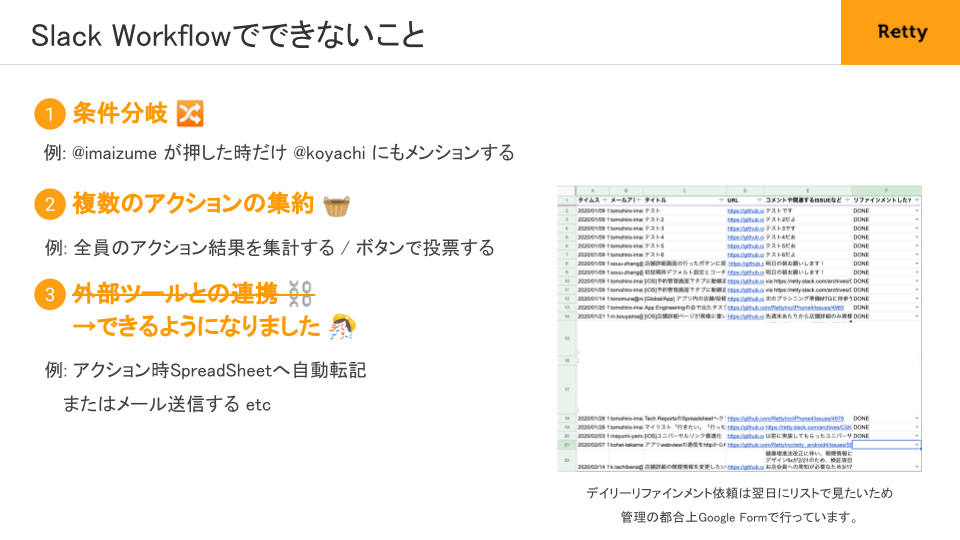Viewport: 960px width, 540px height.
Task: Click the caption 管理の都合上Google Formで行っています
Action: click(x=740, y=517)
